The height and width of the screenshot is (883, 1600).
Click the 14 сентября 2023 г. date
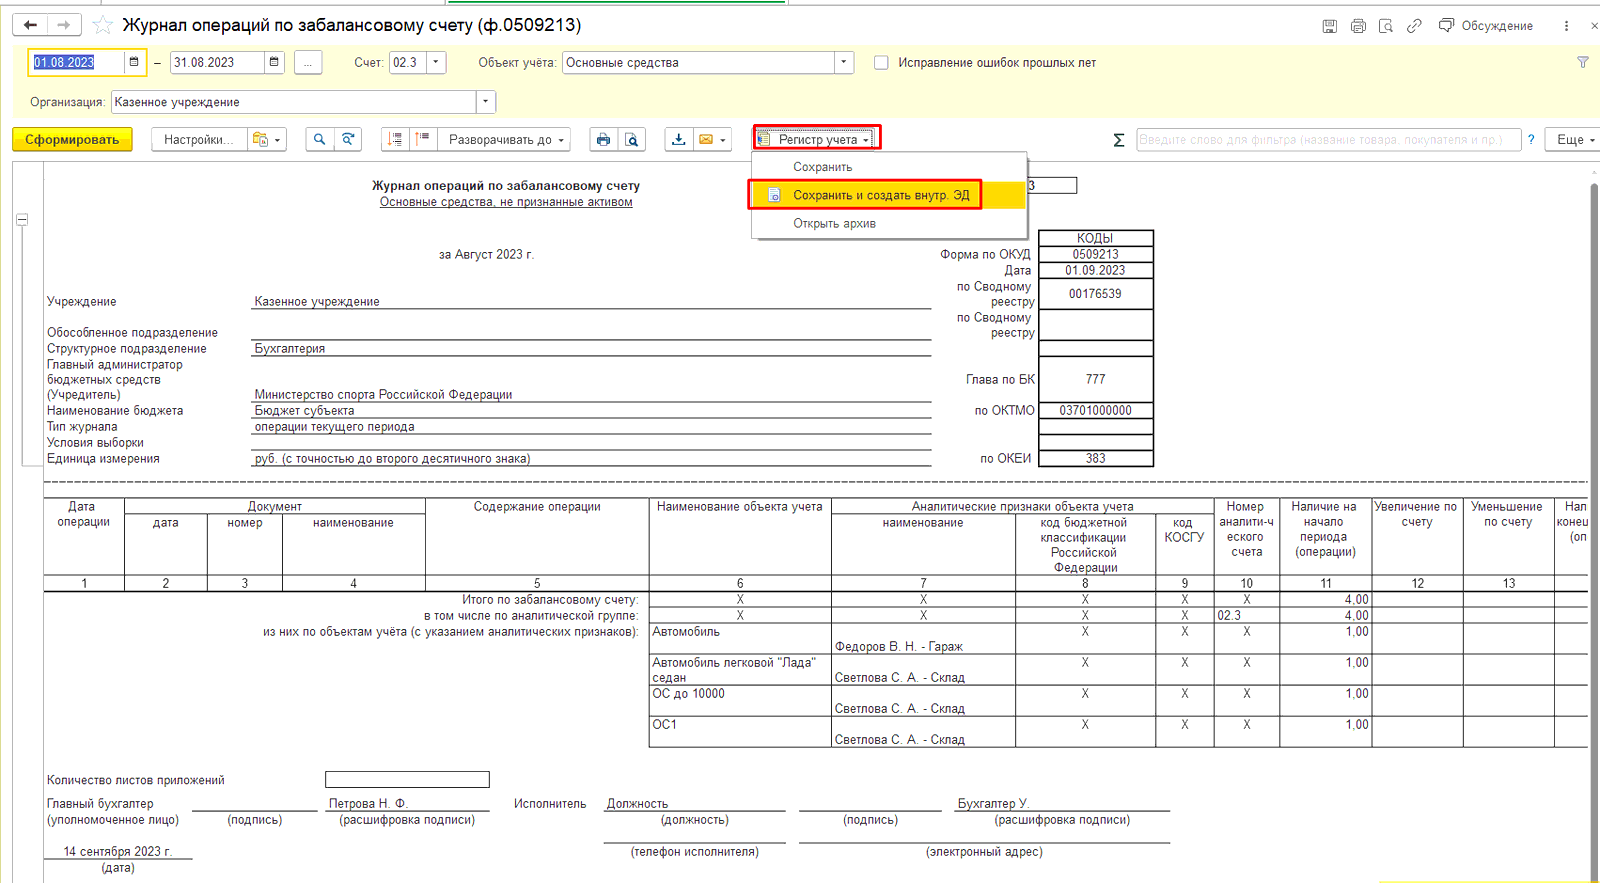(x=118, y=851)
